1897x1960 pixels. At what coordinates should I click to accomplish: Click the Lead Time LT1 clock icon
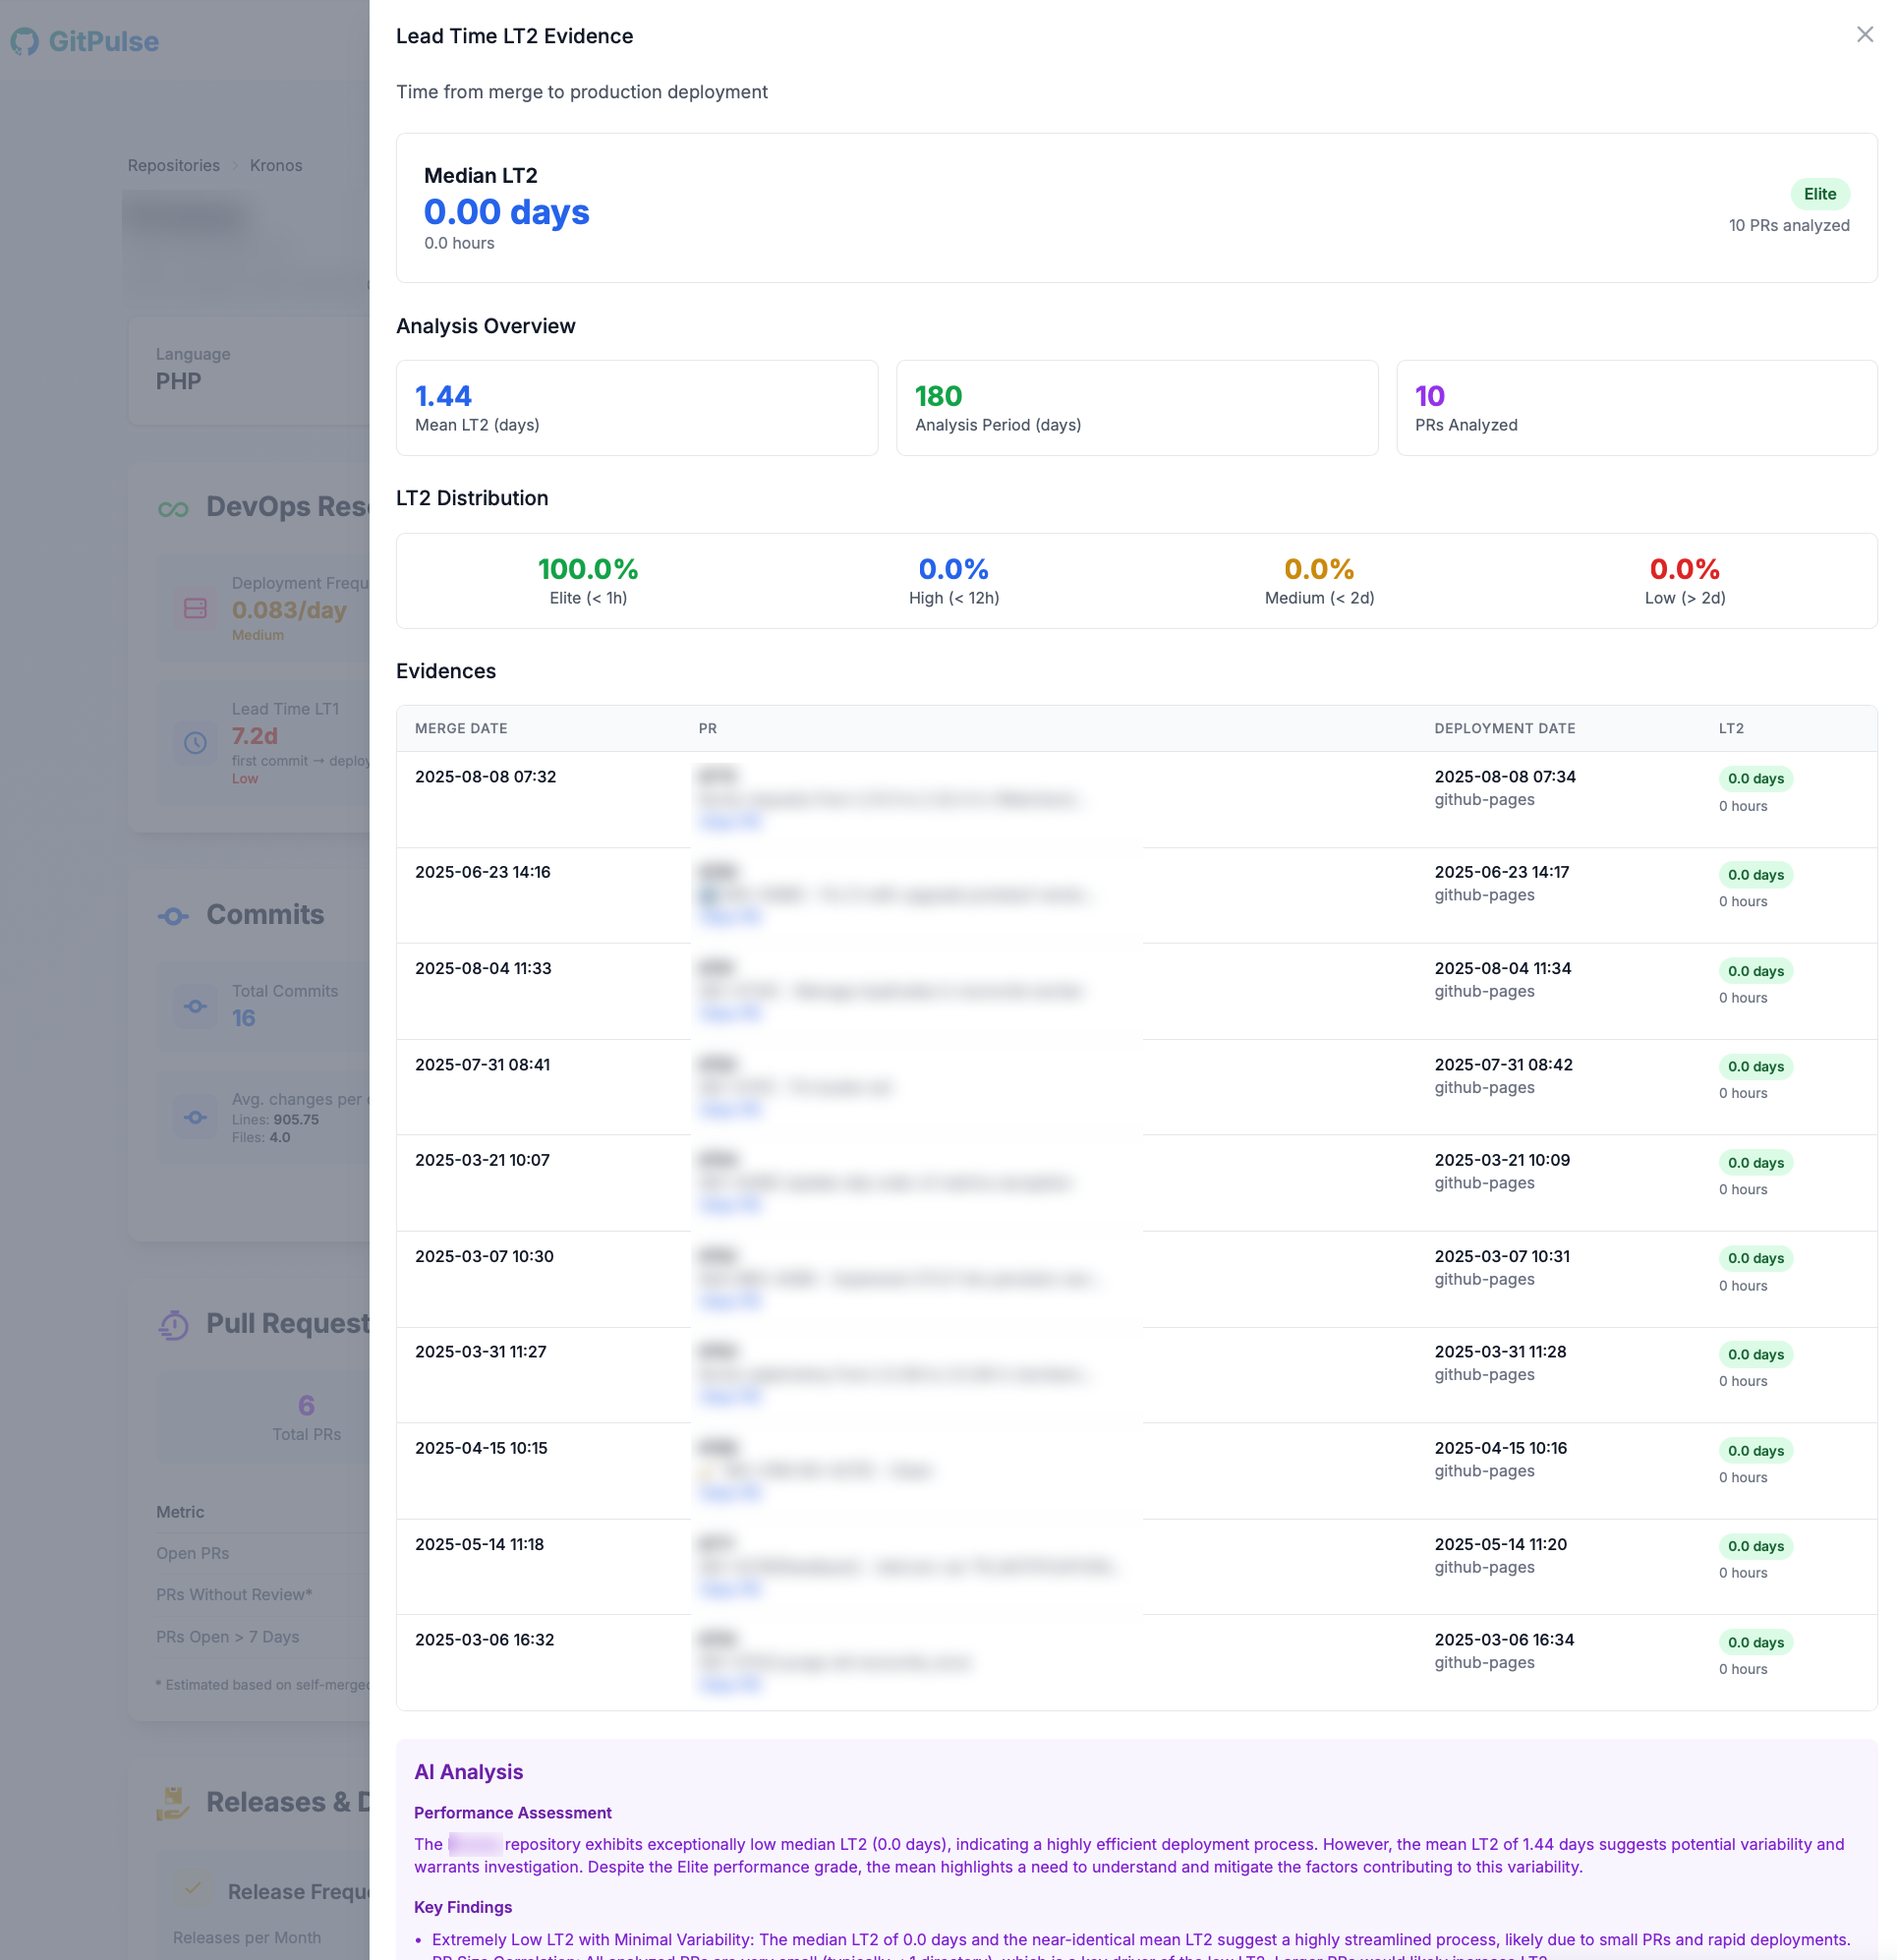point(195,742)
